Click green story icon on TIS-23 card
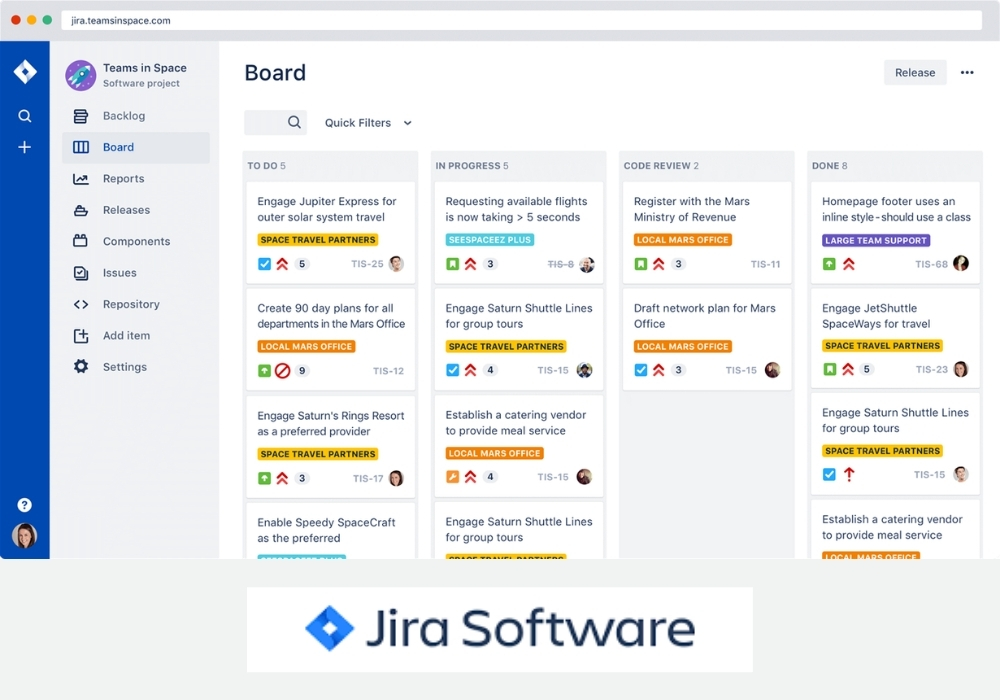Image resolution: width=1000 pixels, height=700 pixels. [x=829, y=369]
